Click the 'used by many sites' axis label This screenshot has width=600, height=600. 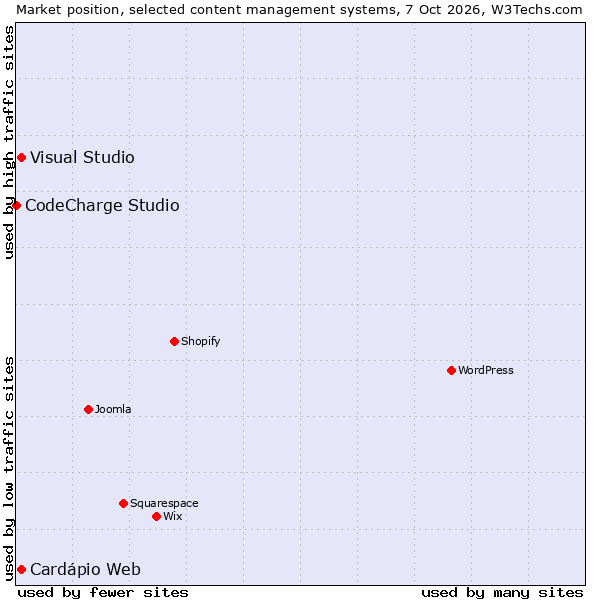click(503, 593)
